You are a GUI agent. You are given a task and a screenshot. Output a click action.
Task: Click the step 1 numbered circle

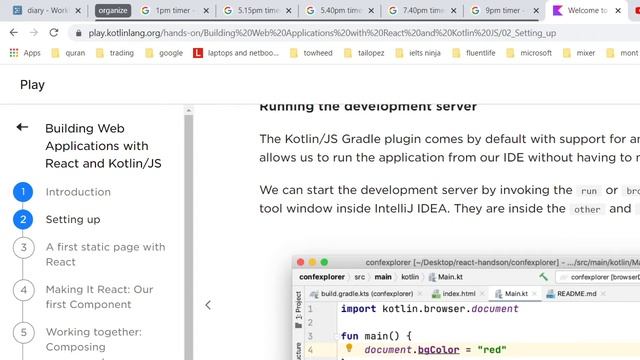(23, 192)
